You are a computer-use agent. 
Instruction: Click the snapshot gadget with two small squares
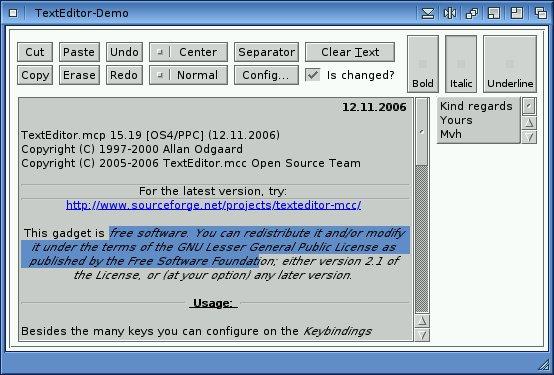tap(471, 13)
